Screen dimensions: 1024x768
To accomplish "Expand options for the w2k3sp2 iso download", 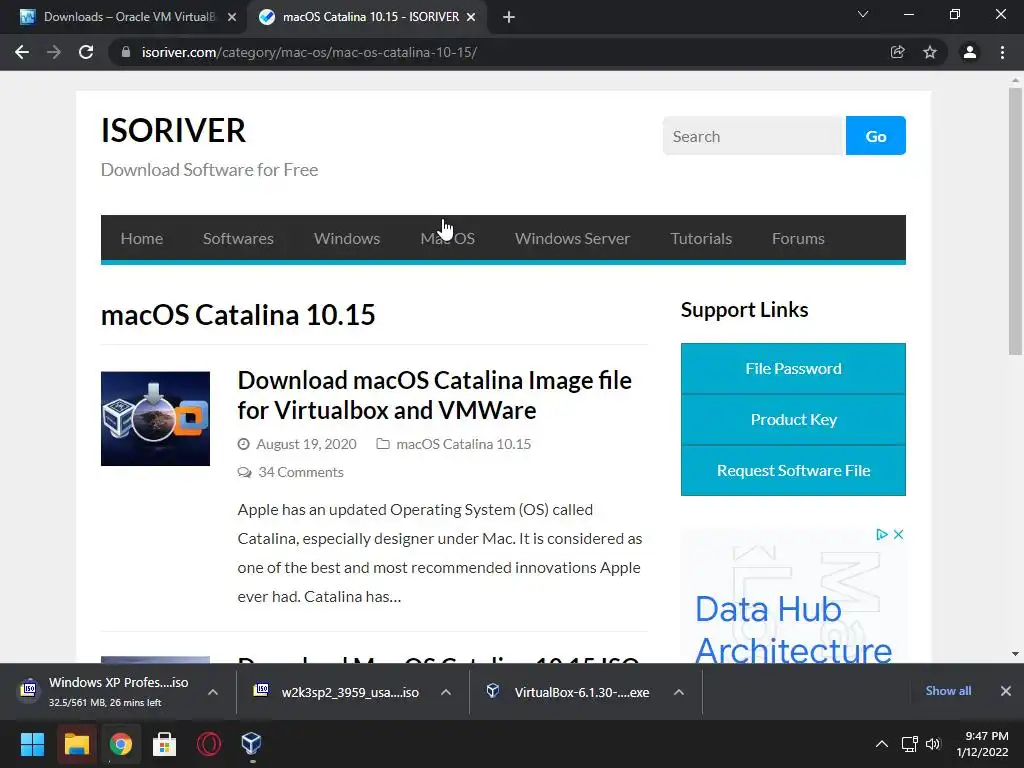I will coord(445,692).
